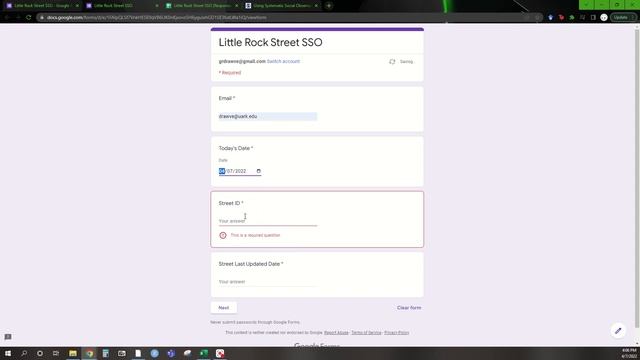
Task: Open the red-white app icon on taskbar
Action: point(220,353)
